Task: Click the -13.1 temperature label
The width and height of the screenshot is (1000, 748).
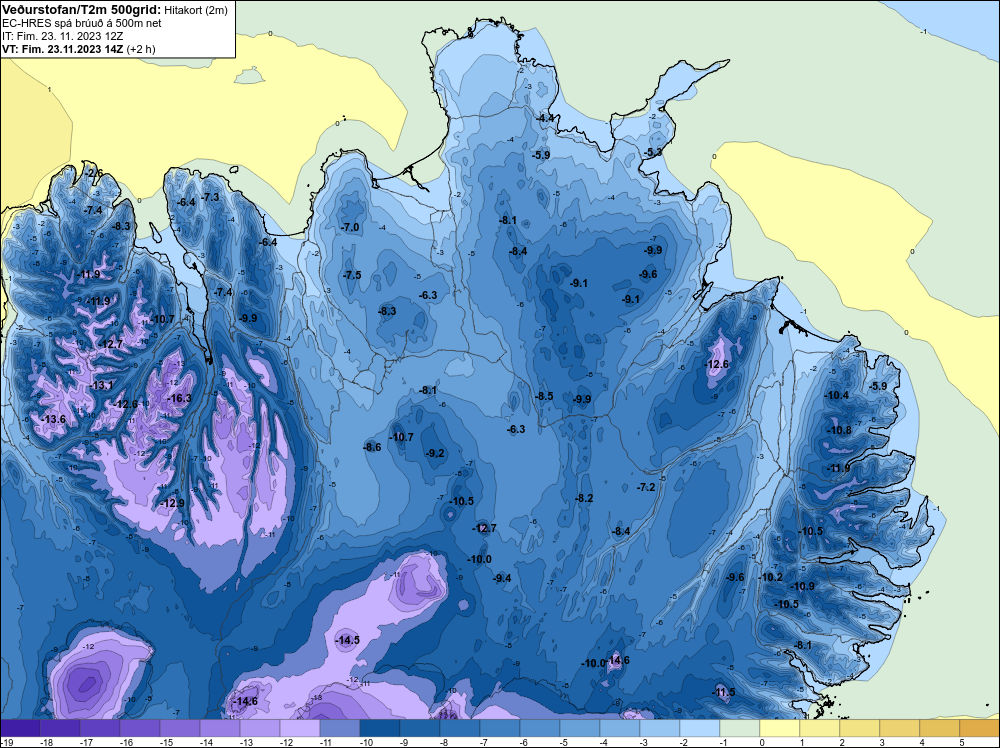Action: tap(101, 385)
